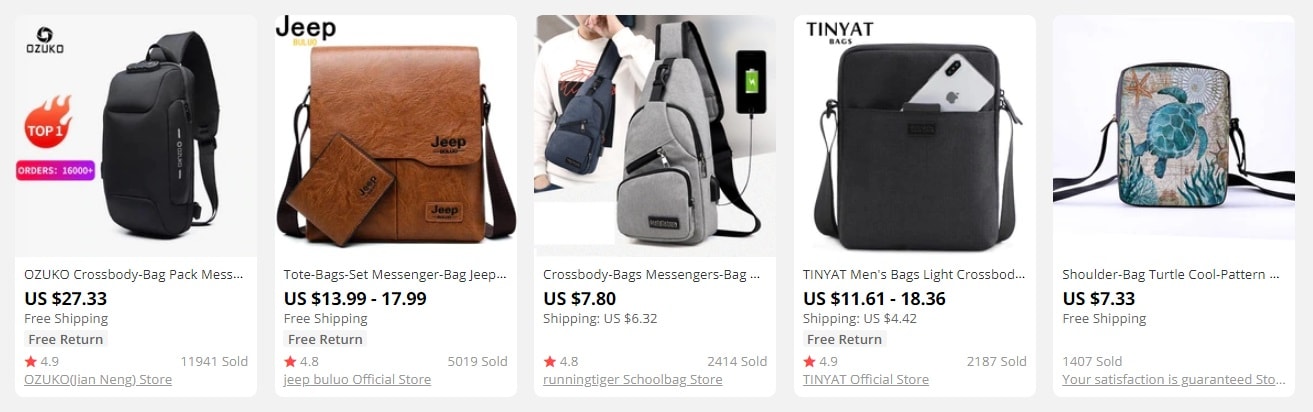The width and height of the screenshot is (1313, 412).
Task: View the gray USB-charging crossbody bag photo
Action: (655, 136)
